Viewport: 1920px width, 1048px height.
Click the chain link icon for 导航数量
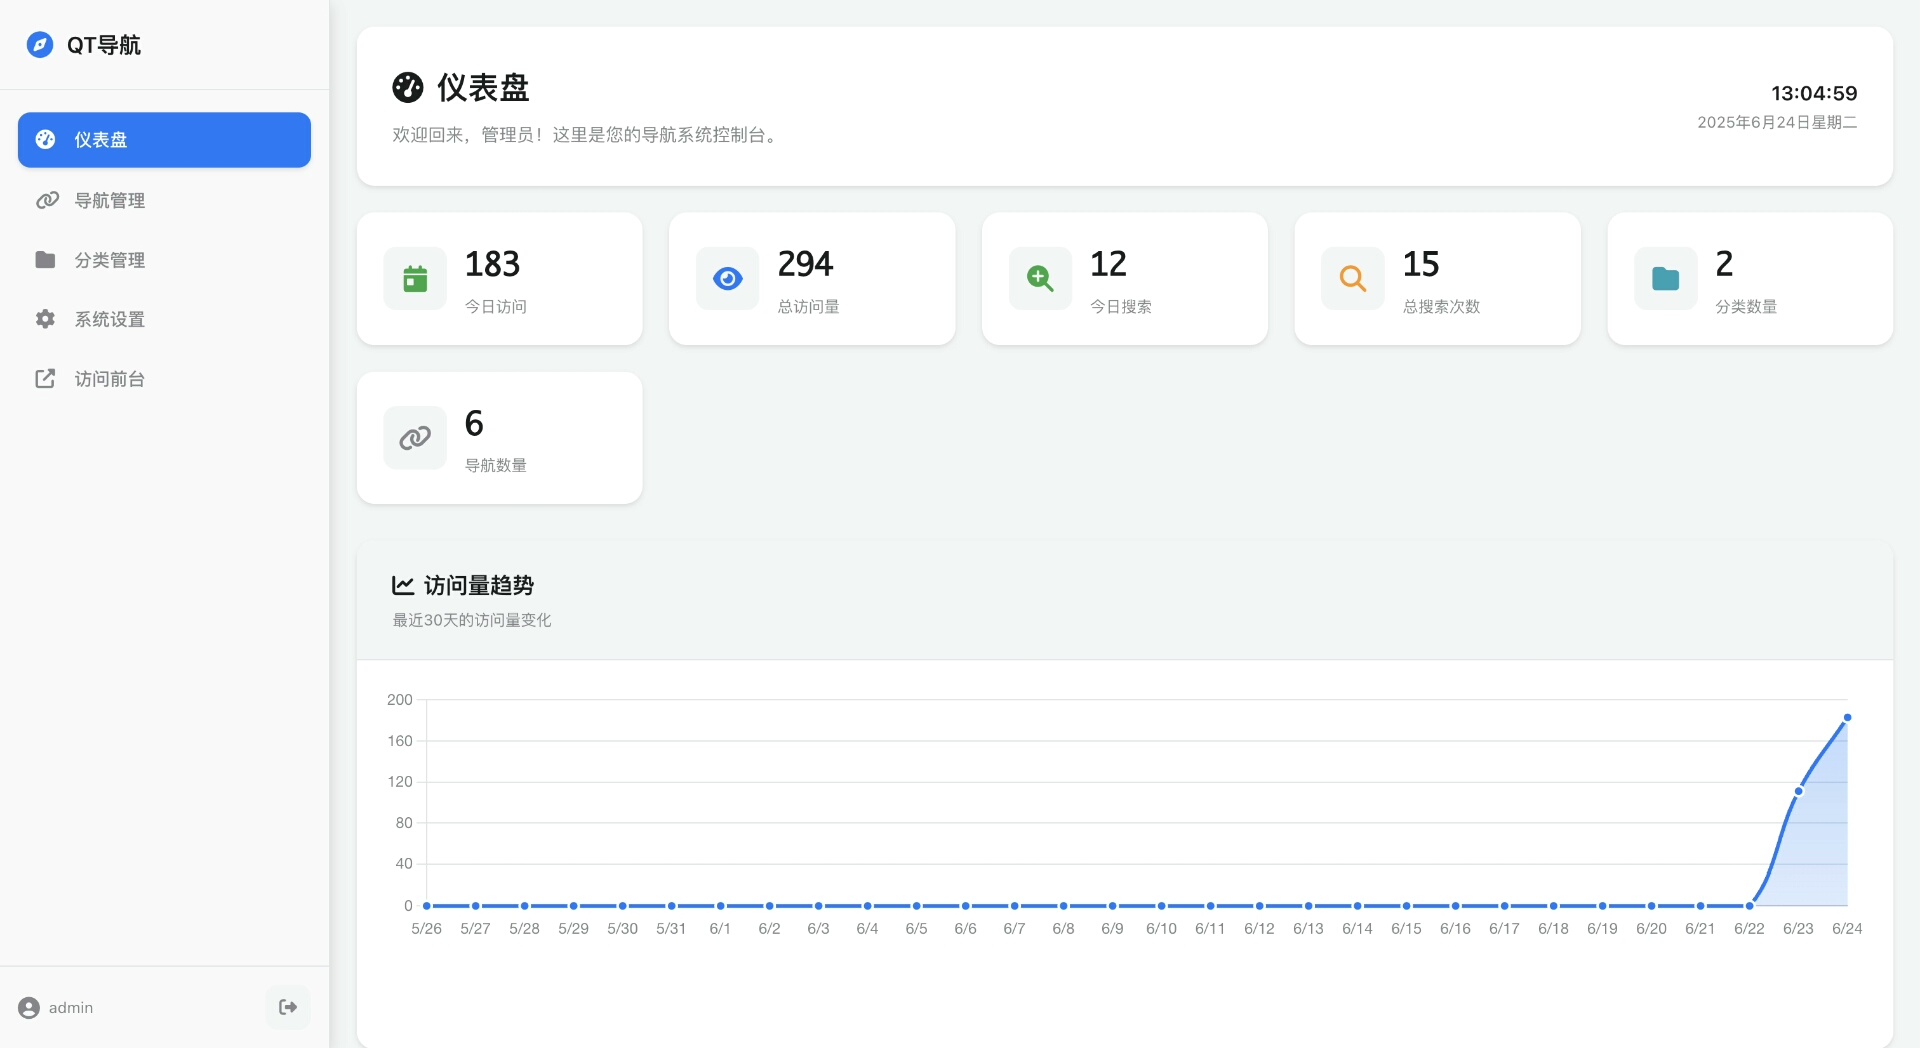click(x=415, y=438)
